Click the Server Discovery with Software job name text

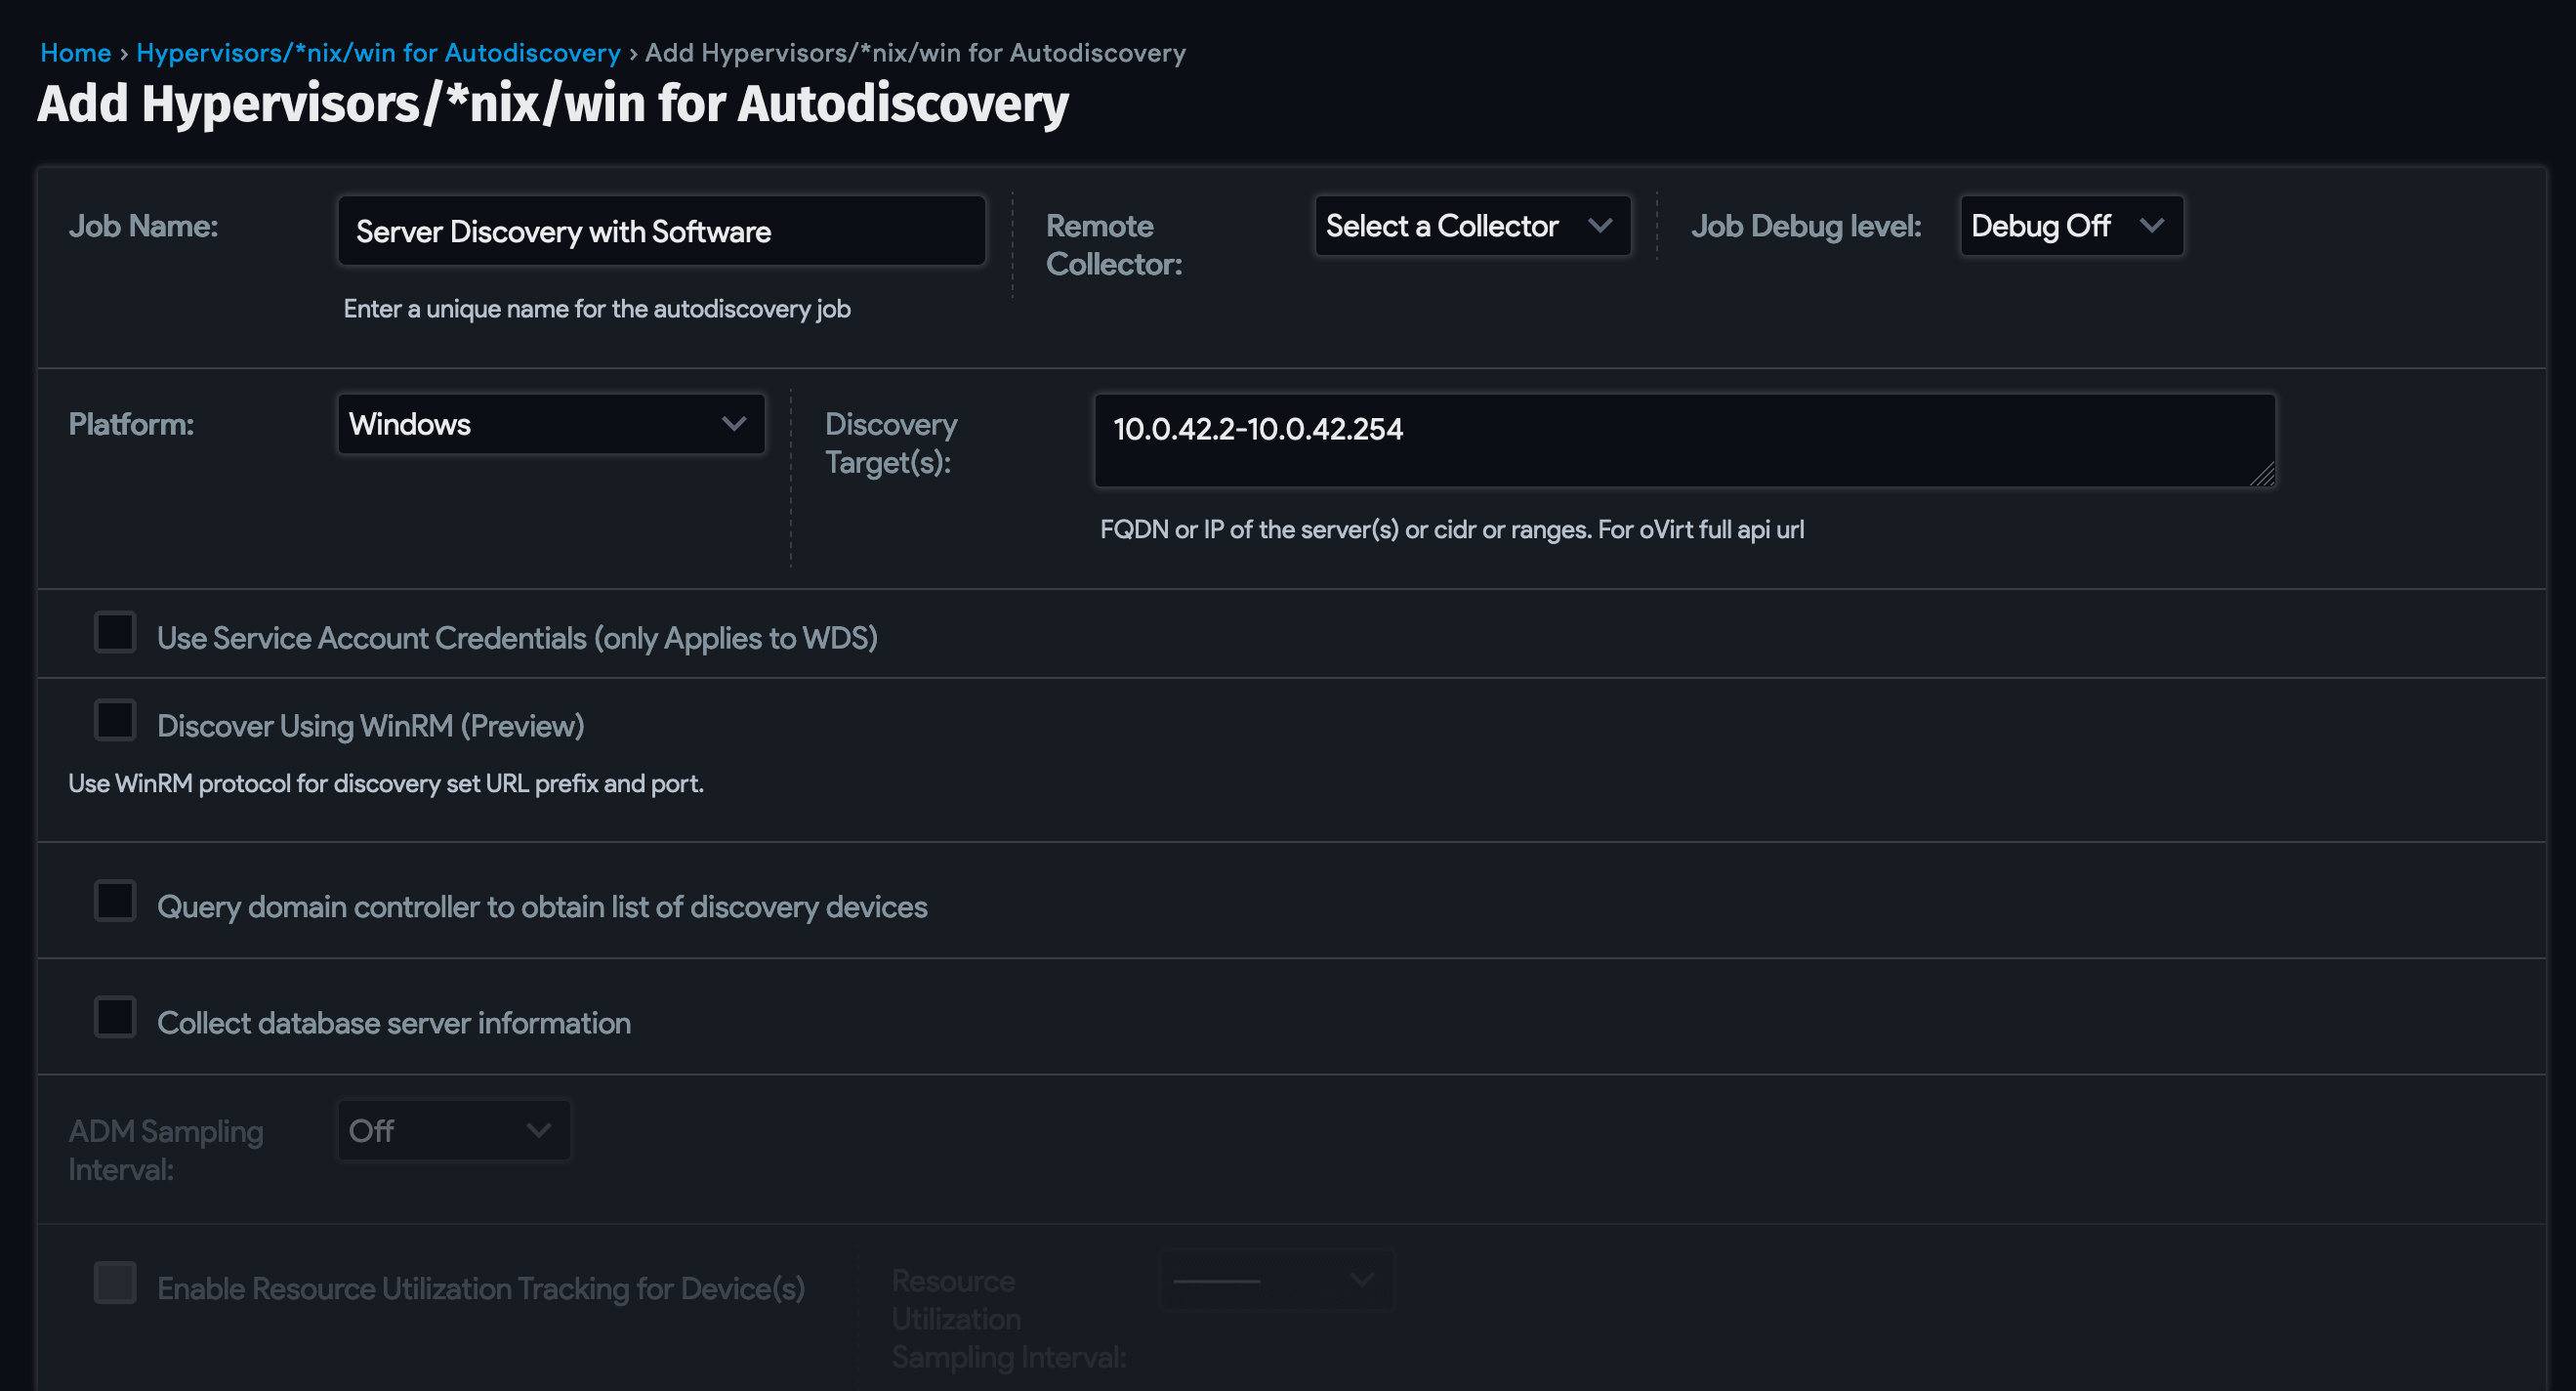point(562,231)
